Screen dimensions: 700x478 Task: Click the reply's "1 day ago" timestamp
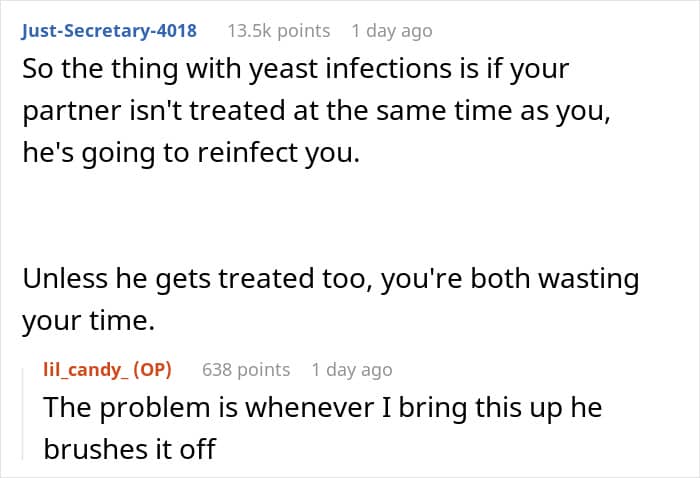point(352,369)
